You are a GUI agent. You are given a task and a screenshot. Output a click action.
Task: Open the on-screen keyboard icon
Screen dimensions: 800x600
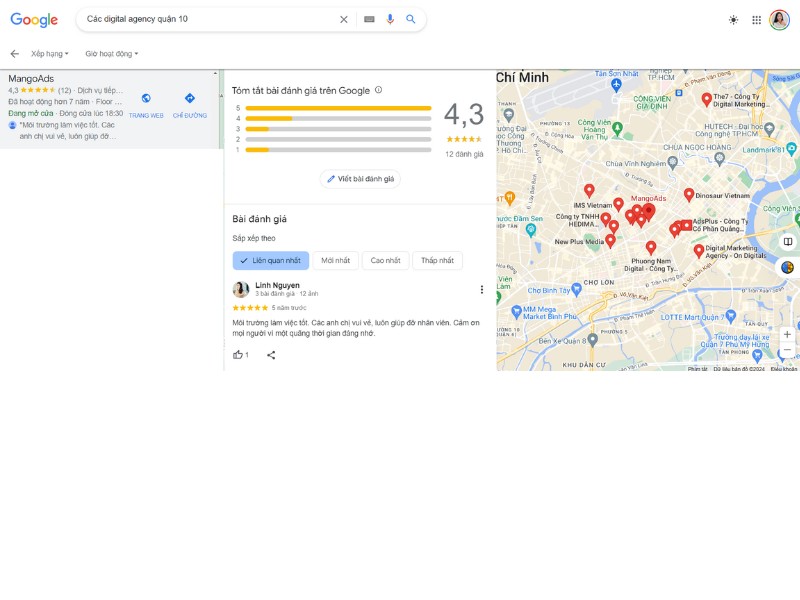coord(369,19)
